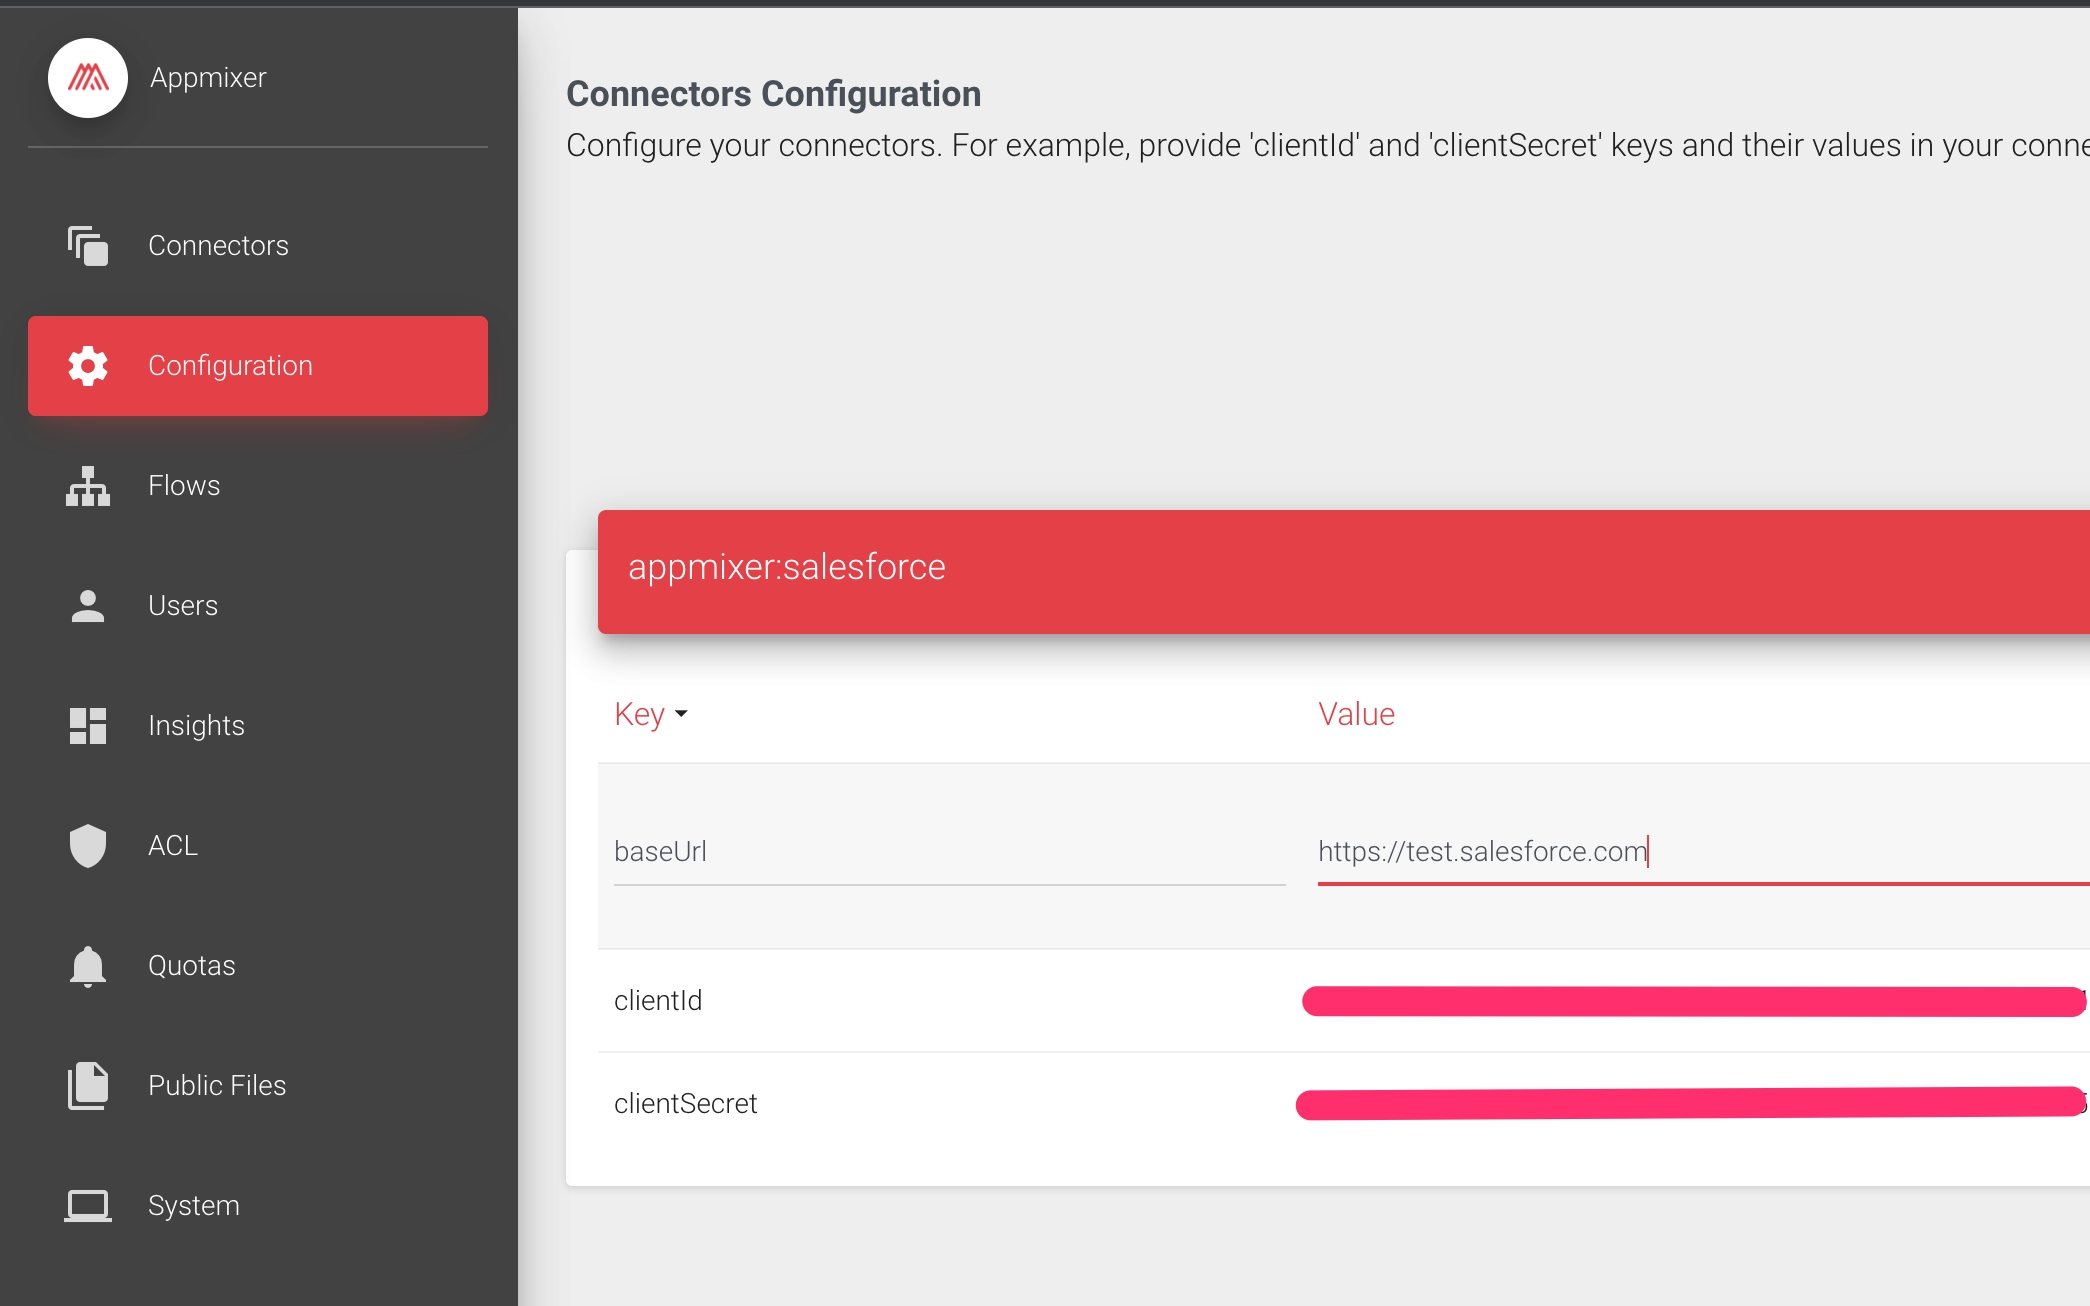Click the ACL shield icon

[x=88, y=846]
